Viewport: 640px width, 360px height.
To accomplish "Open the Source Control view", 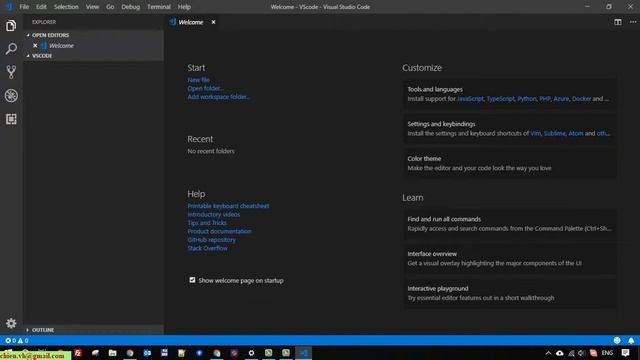I will (x=11, y=72).
